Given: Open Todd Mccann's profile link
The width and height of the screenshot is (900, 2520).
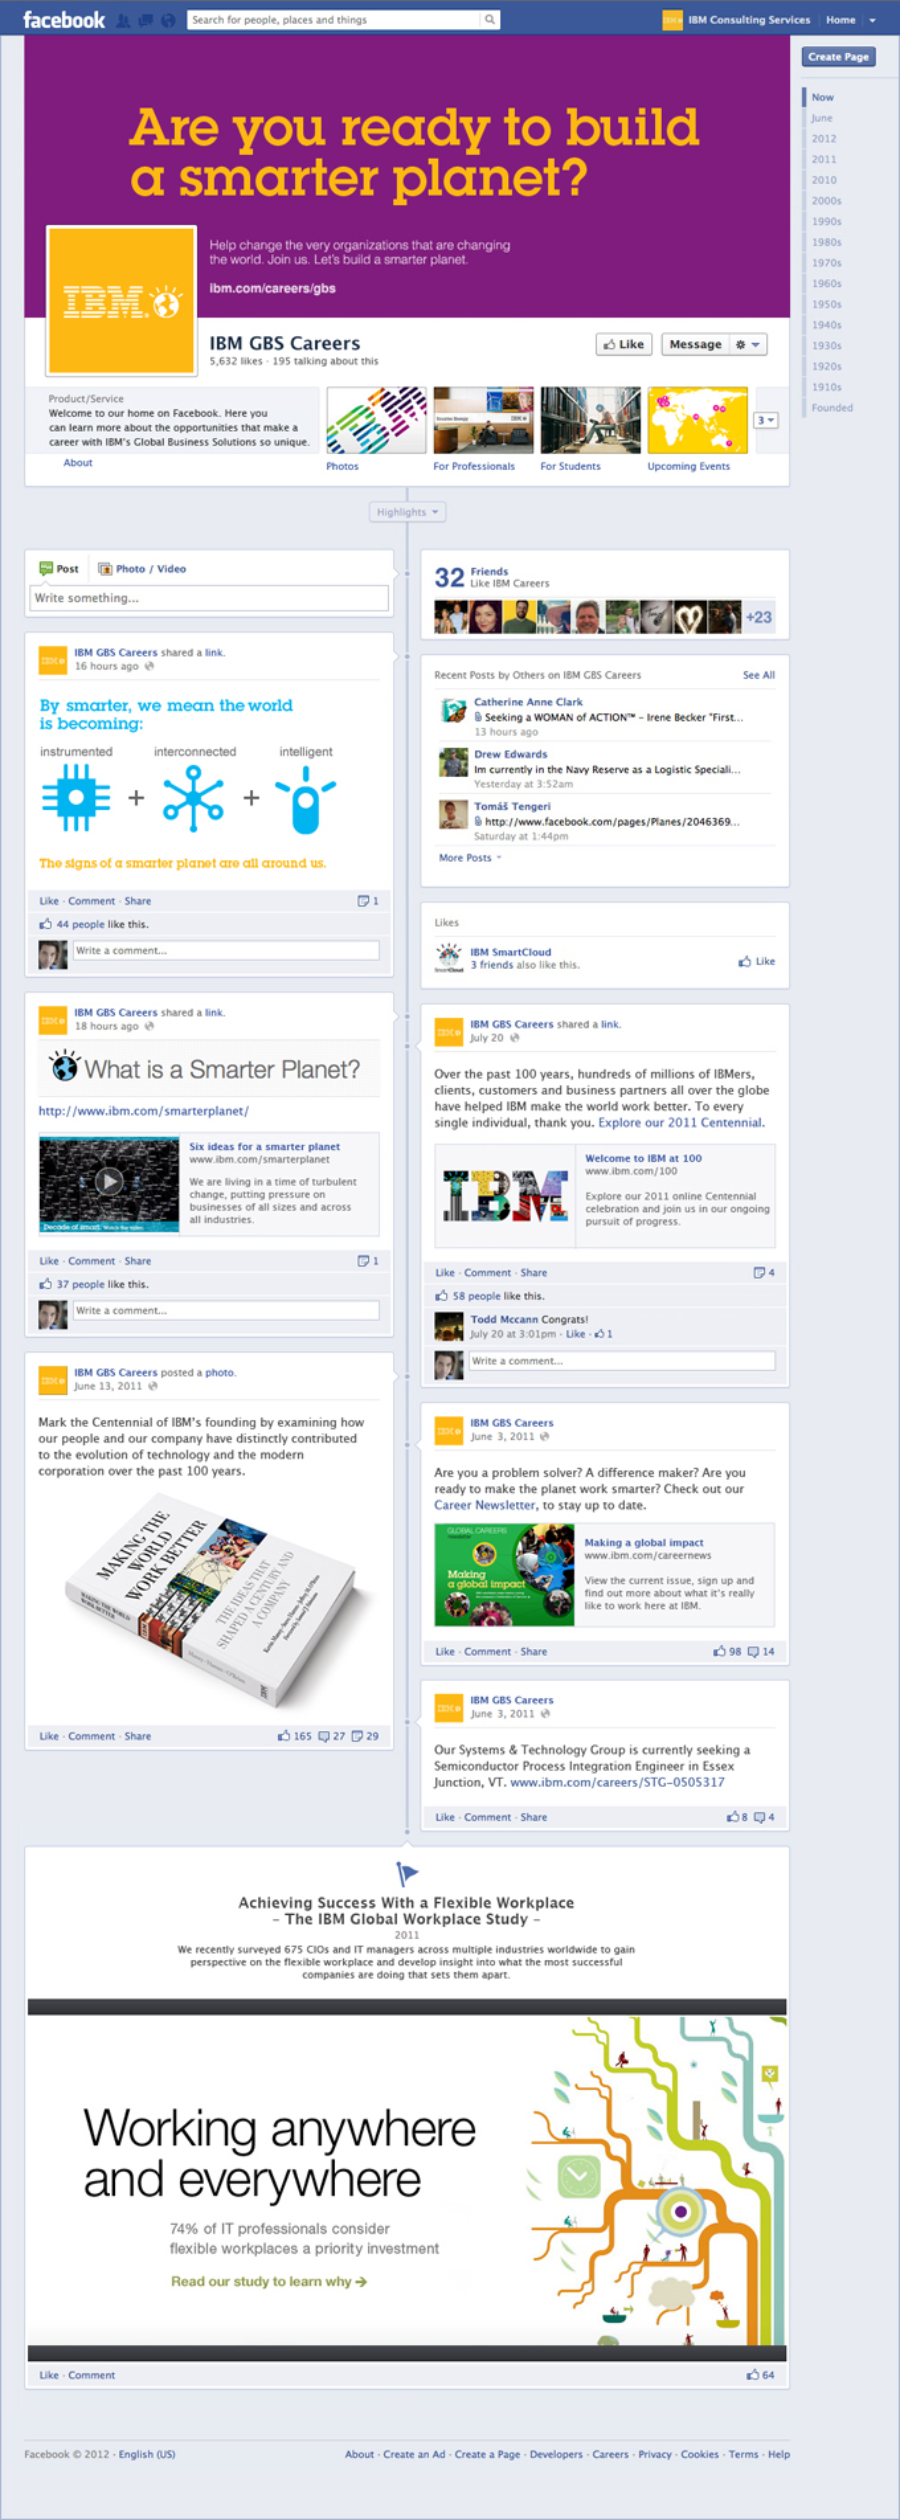Looking at the screenshot, I should coord(504,1319).
